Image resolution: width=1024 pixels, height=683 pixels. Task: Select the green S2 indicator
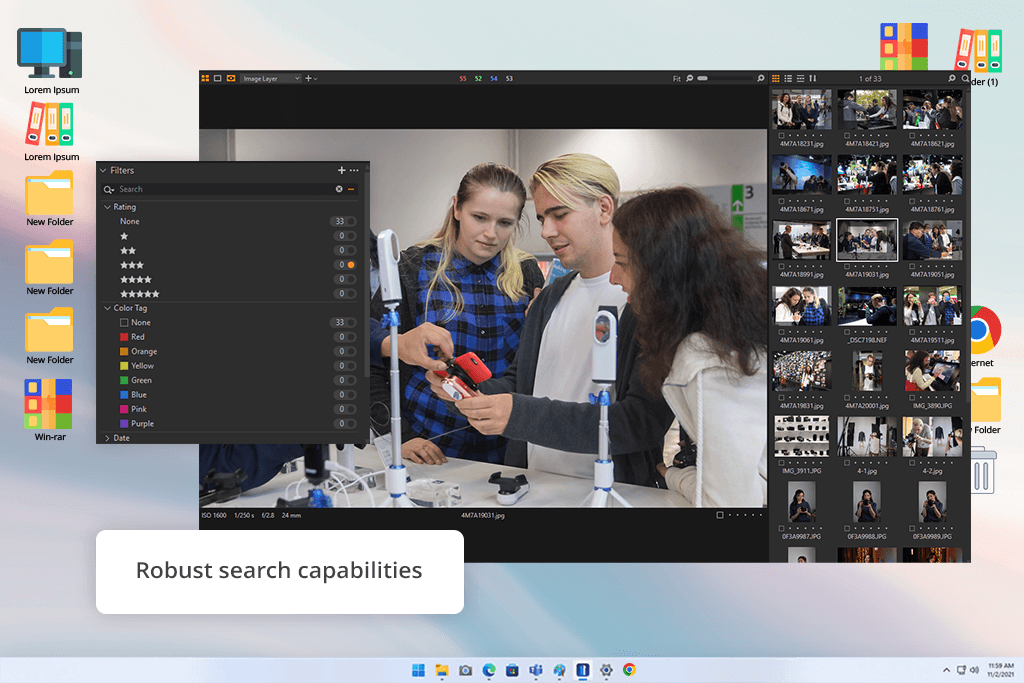point(478,78)
